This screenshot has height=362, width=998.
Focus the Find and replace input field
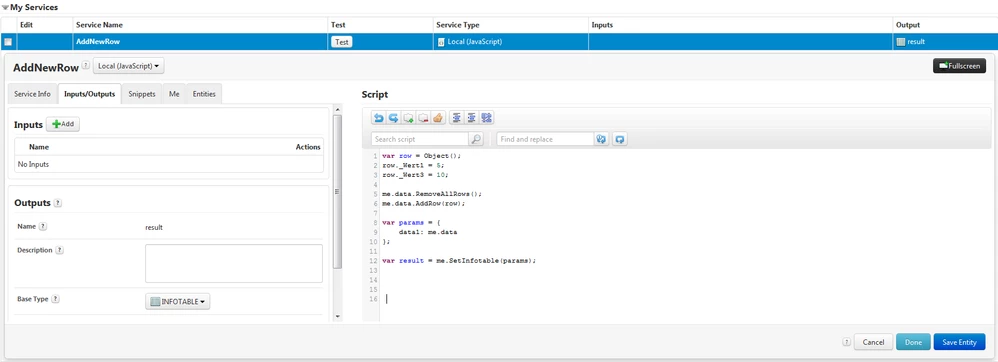545,139
